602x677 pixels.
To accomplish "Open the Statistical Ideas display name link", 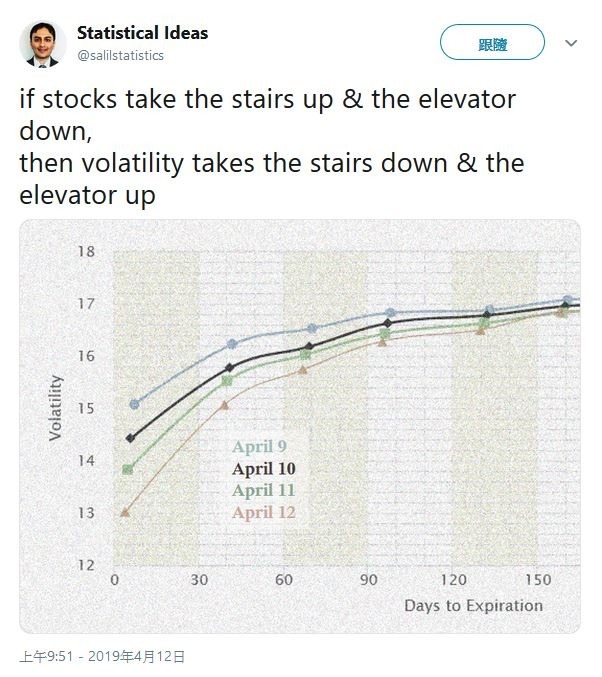I will tap(143, 33).
